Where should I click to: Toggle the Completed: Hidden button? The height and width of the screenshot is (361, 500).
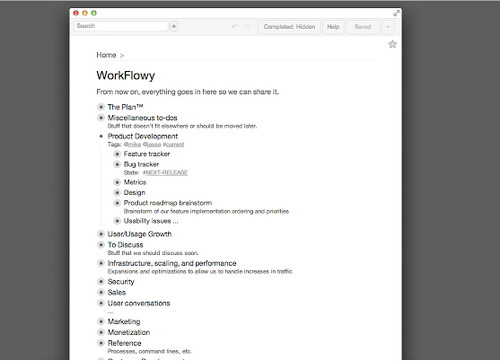pos(289,27)
